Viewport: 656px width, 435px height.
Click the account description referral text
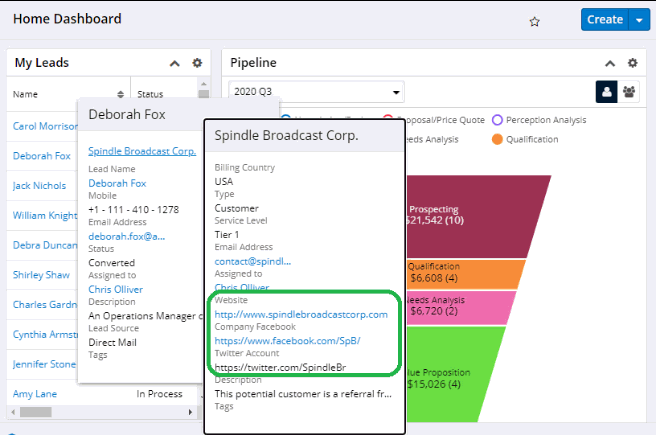303,394
